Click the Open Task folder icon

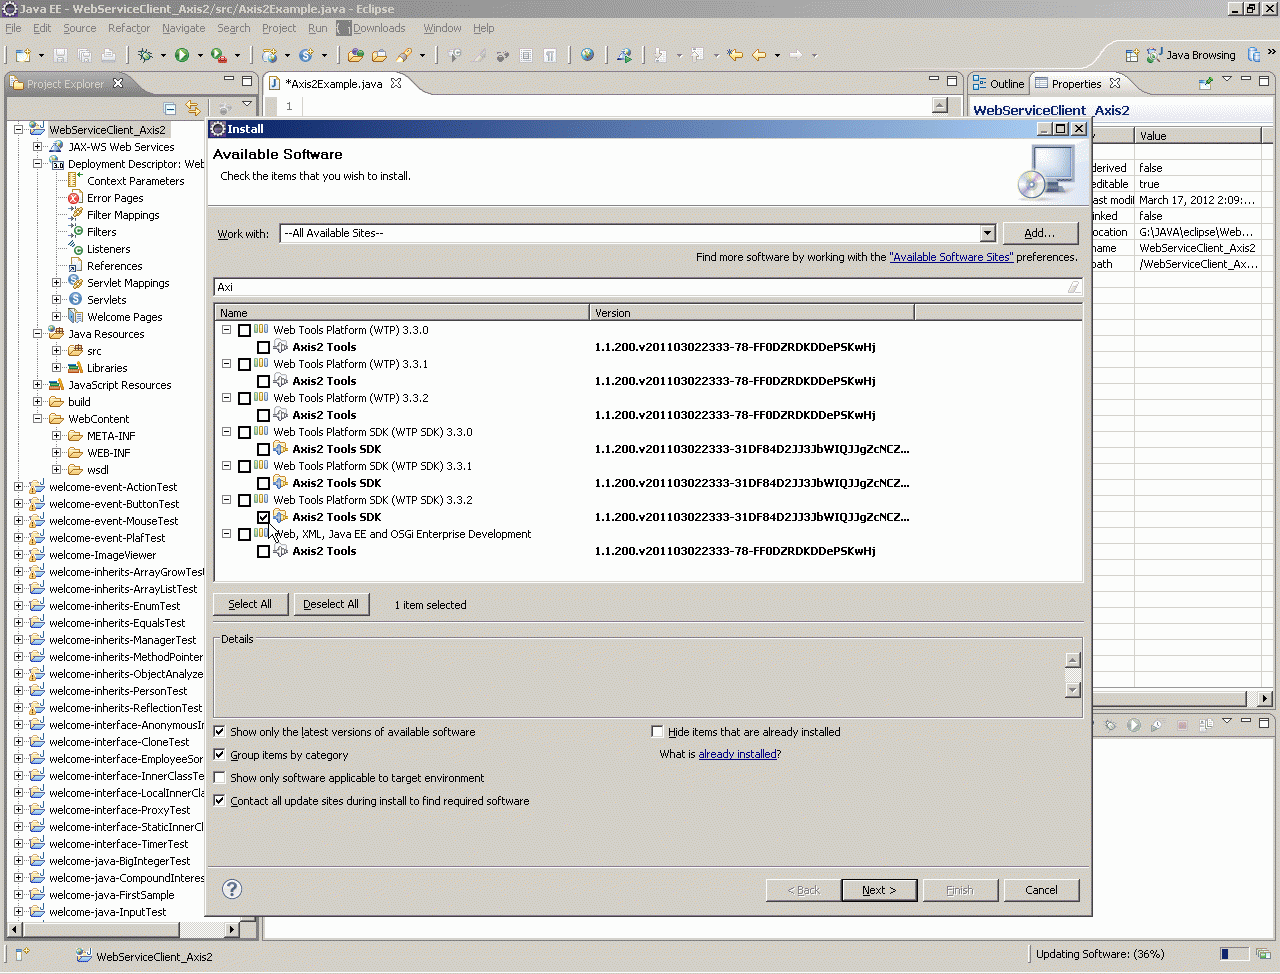[379, 55]
